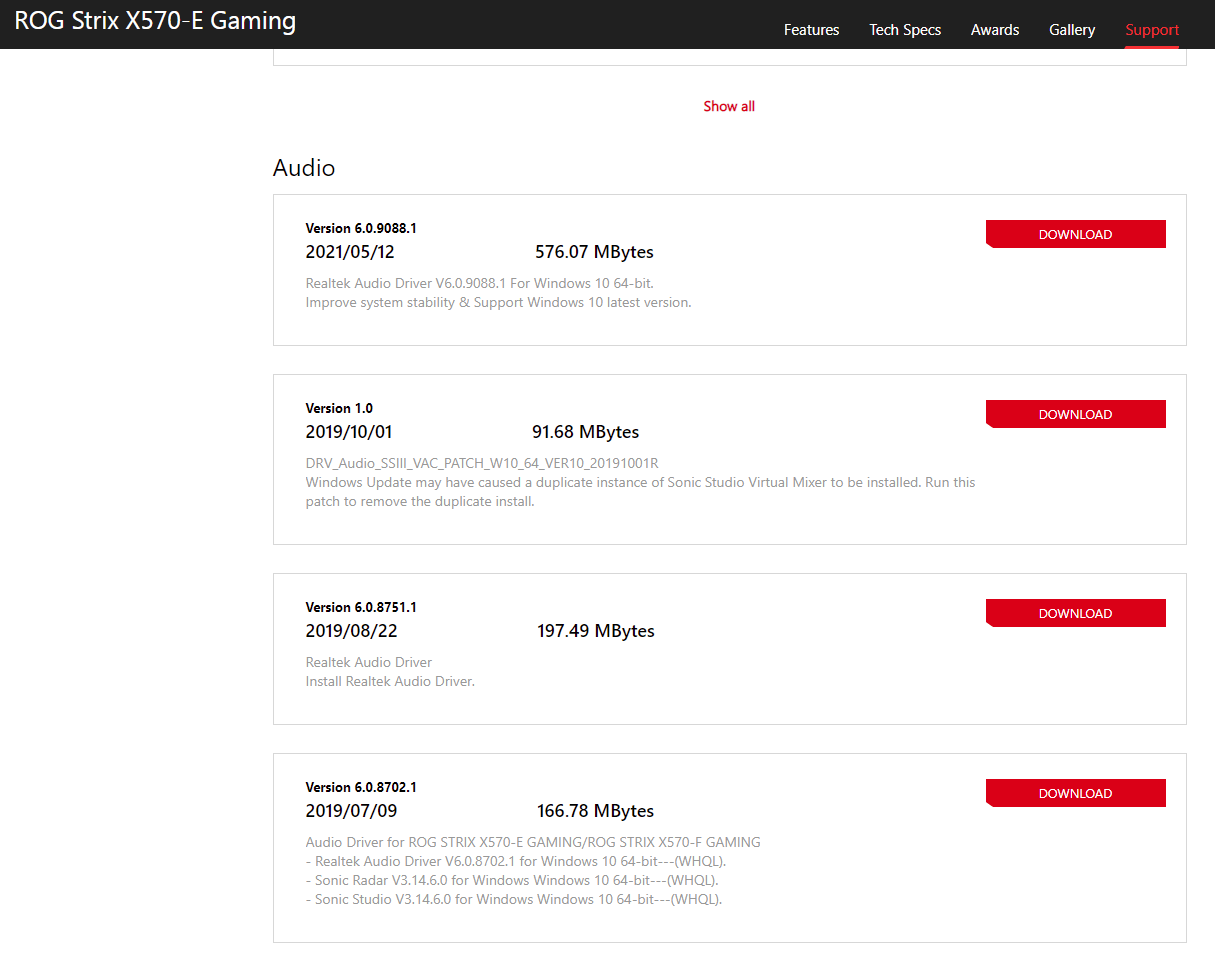Click the red Show all link
1215x959 pixels.
click(x=729, y=106)
